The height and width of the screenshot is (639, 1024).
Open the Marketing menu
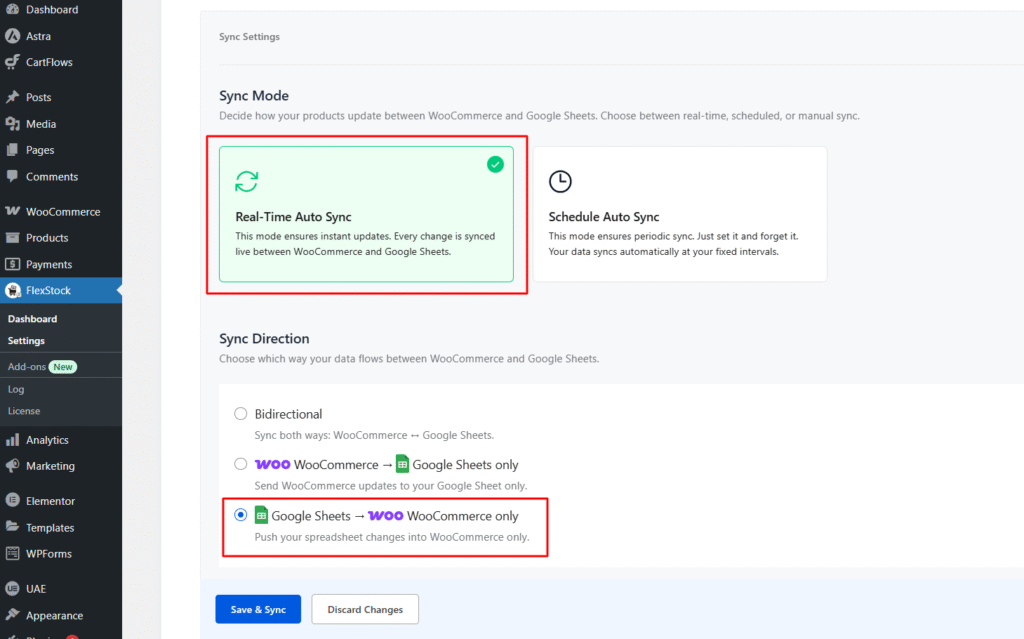tap(61, 466)
